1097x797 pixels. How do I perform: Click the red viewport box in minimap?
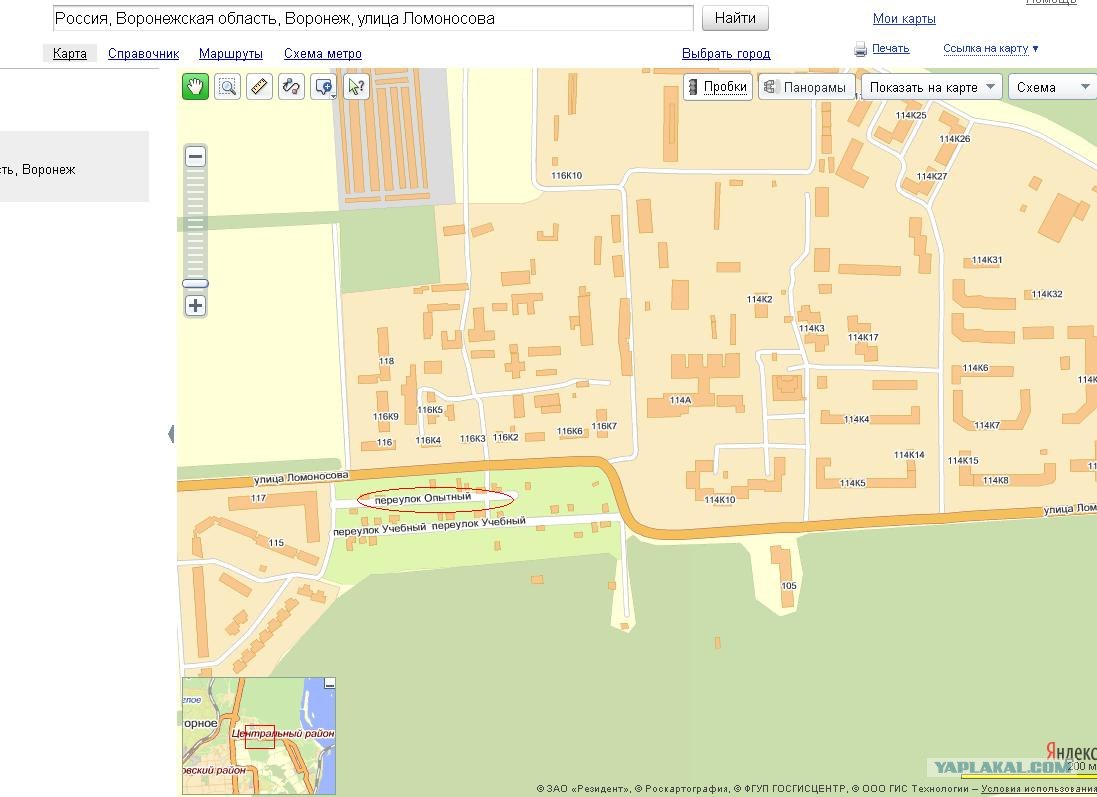[260, 737]
